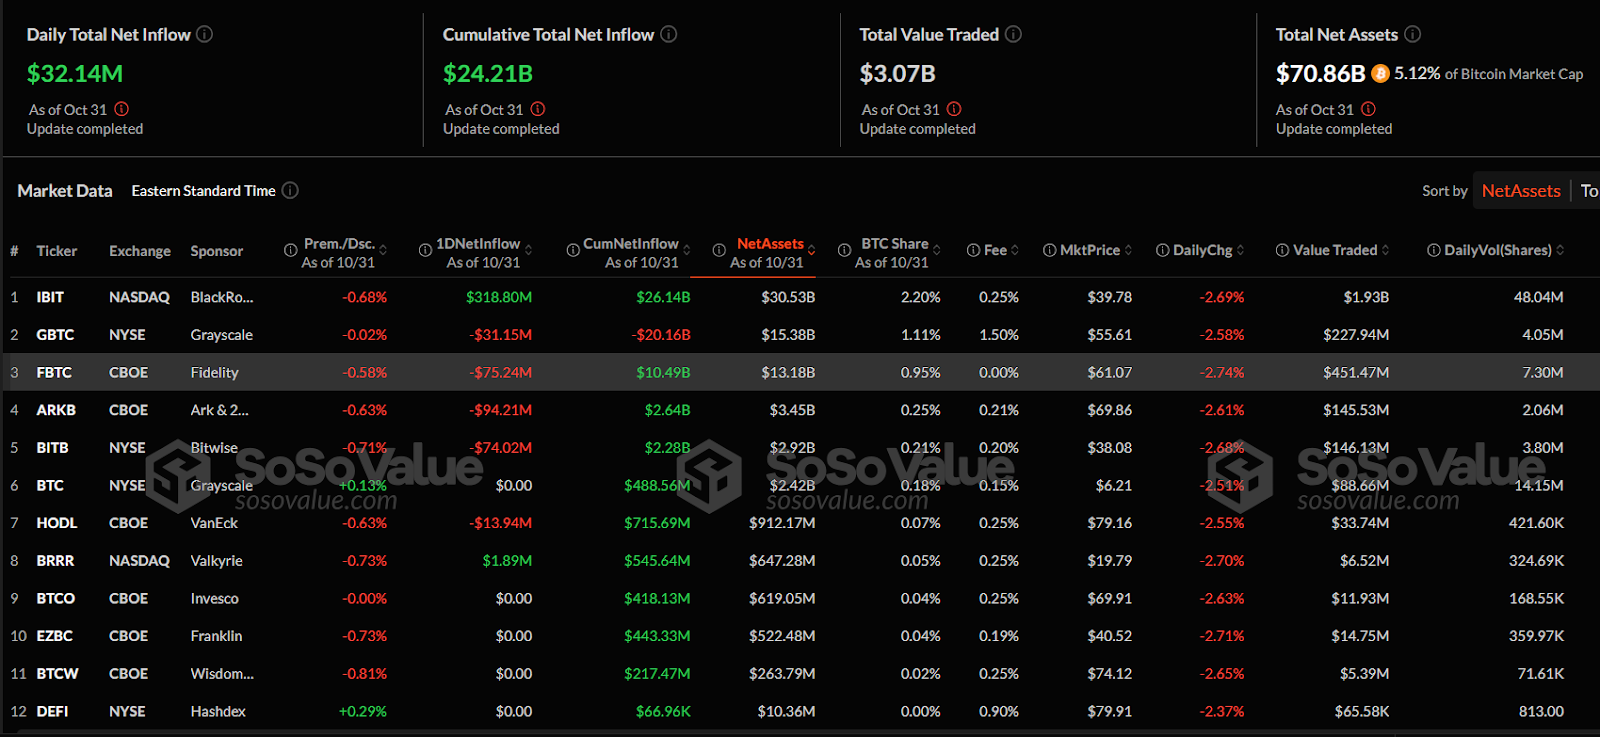Viewport: 1600px width, 737px height.
Task: Open the Eastern Standard Time info icon
Action: click(x=290, y=190)
